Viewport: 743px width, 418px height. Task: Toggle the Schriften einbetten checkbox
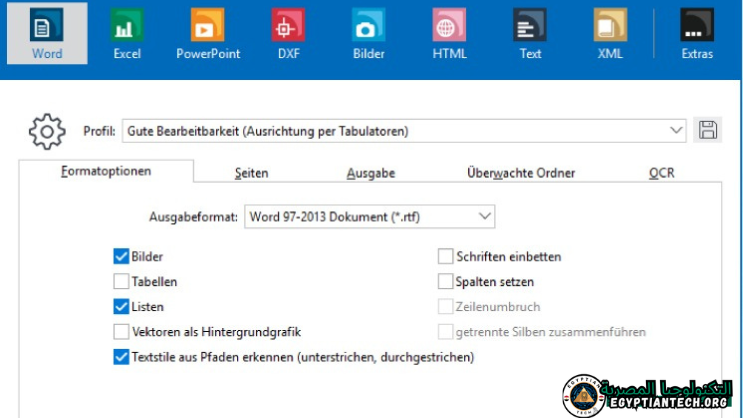pos(446,257)
